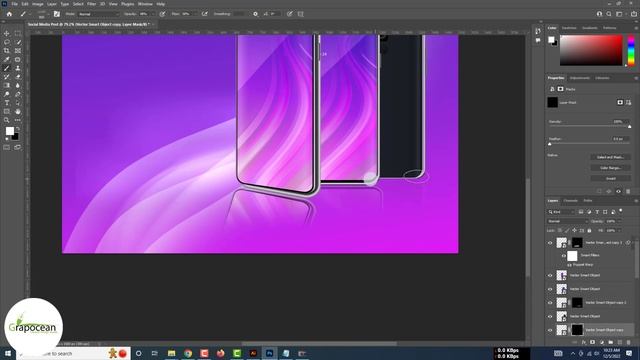Open the Window menu
640x360 pixels.
145,4
